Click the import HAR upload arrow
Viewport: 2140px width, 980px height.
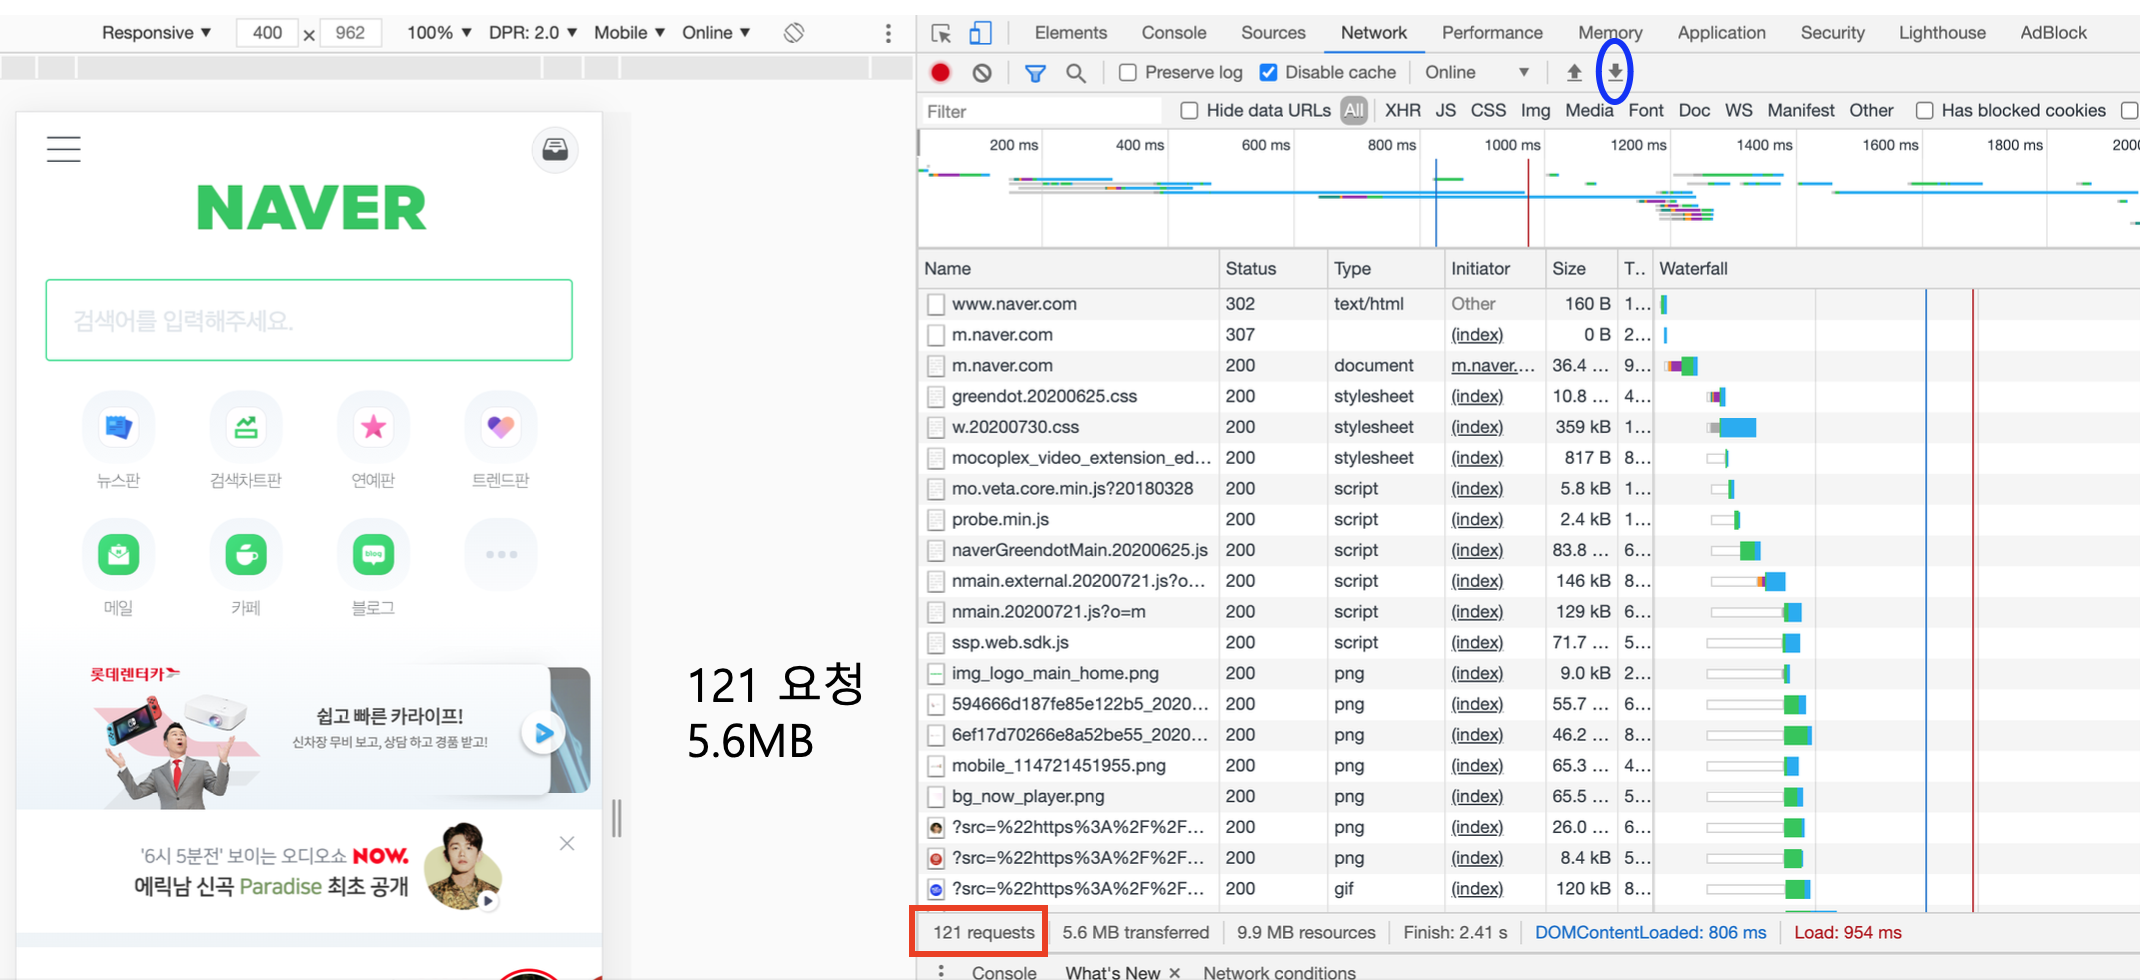point(1574,72)
